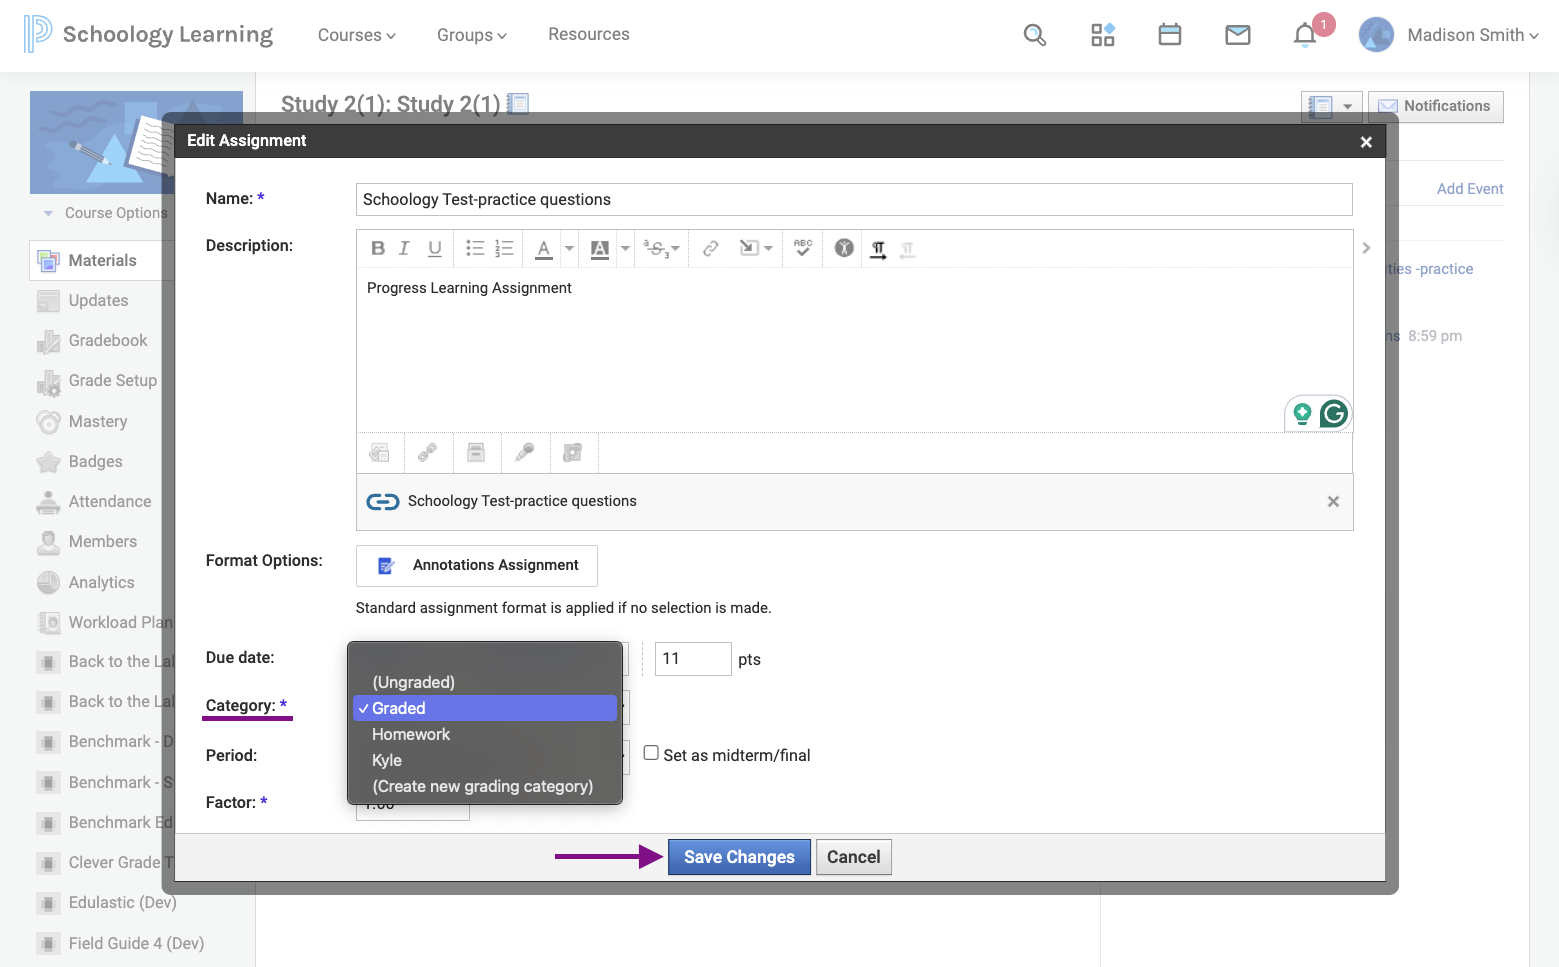Open messages envelope icon
Screen dimensions: 1559x967
pos(1238,35)
